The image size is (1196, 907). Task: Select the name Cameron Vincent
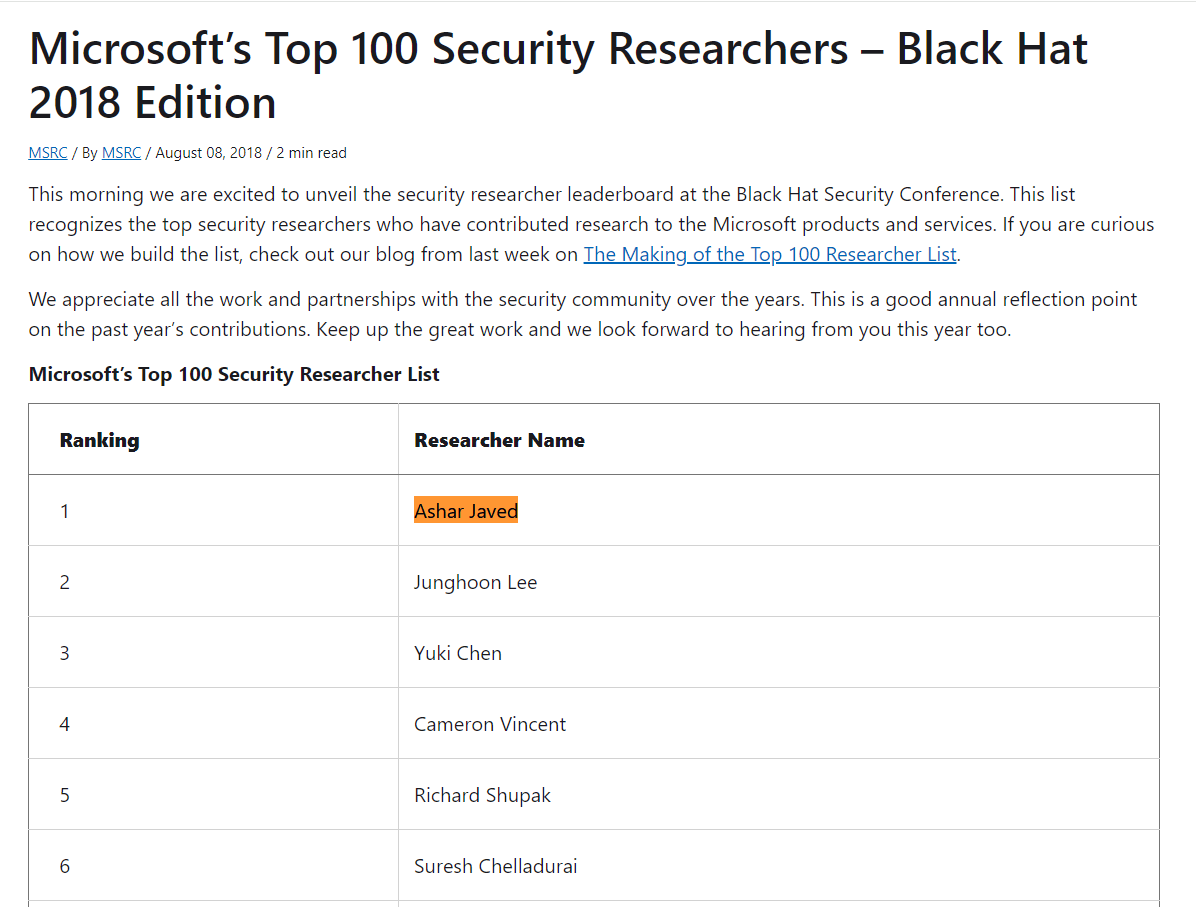[x=490, y=724]
